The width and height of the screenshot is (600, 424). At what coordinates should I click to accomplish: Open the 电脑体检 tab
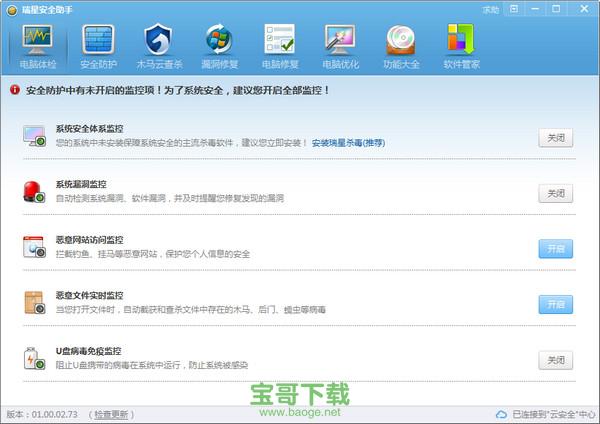(38, 46)
